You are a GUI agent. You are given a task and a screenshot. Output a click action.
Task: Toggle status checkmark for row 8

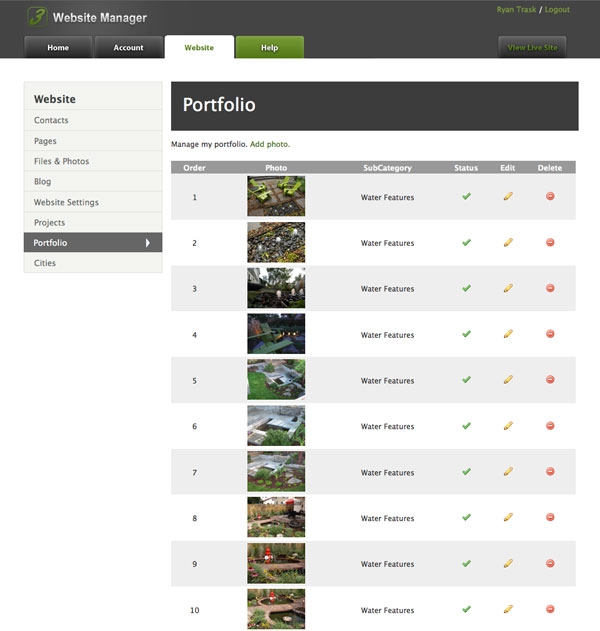click(x=466, y=517)
